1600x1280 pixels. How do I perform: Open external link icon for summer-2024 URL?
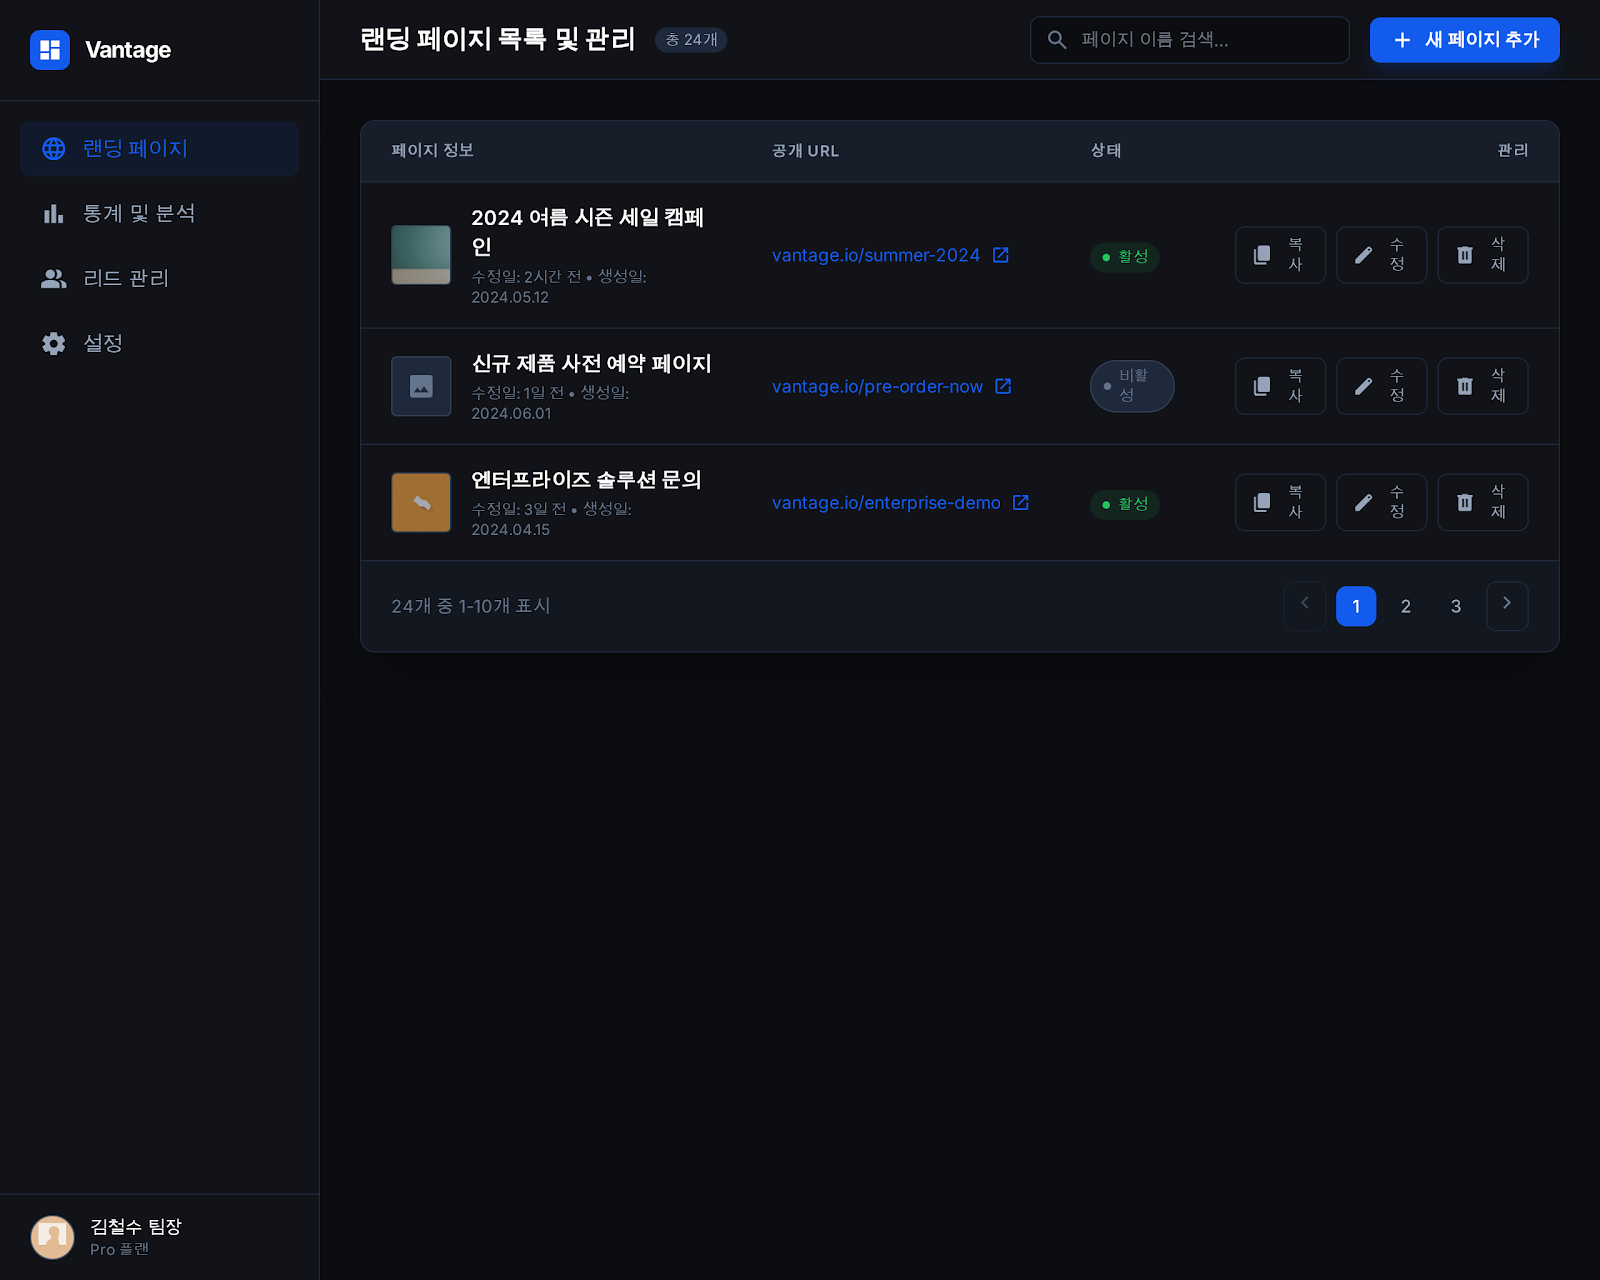1000,255
